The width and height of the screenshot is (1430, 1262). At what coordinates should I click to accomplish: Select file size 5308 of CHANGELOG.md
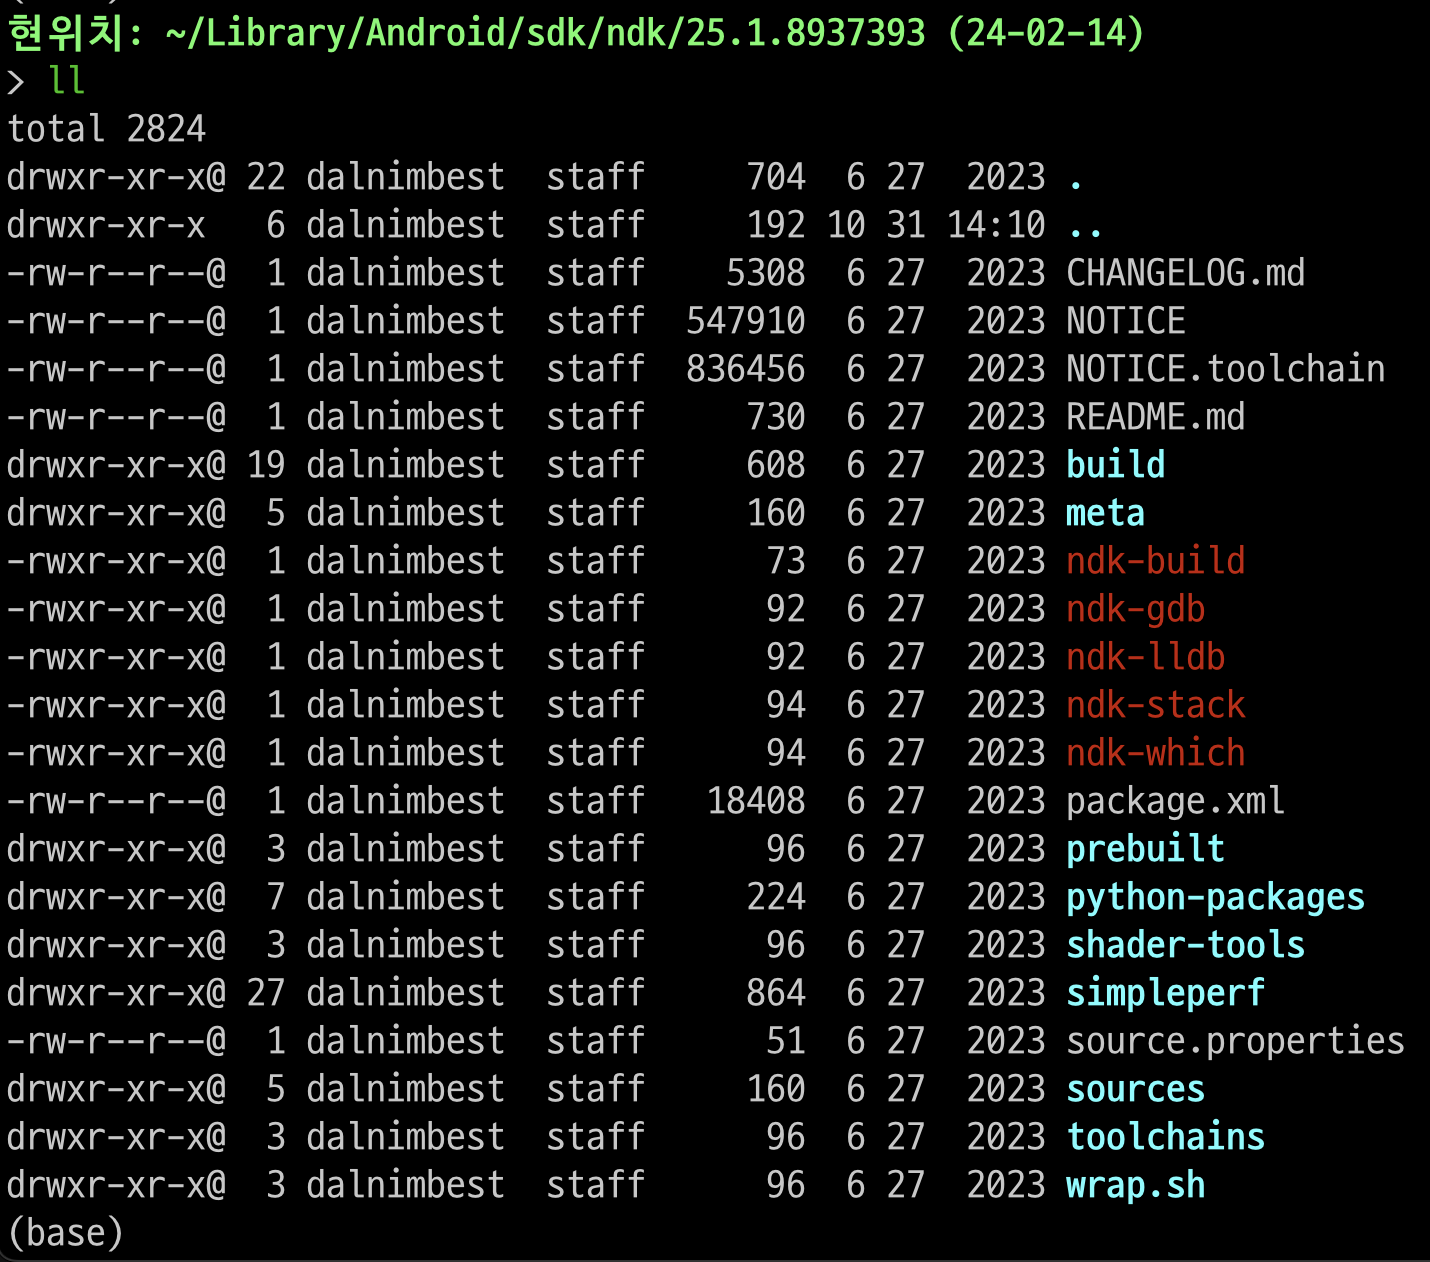click(765, 273)
